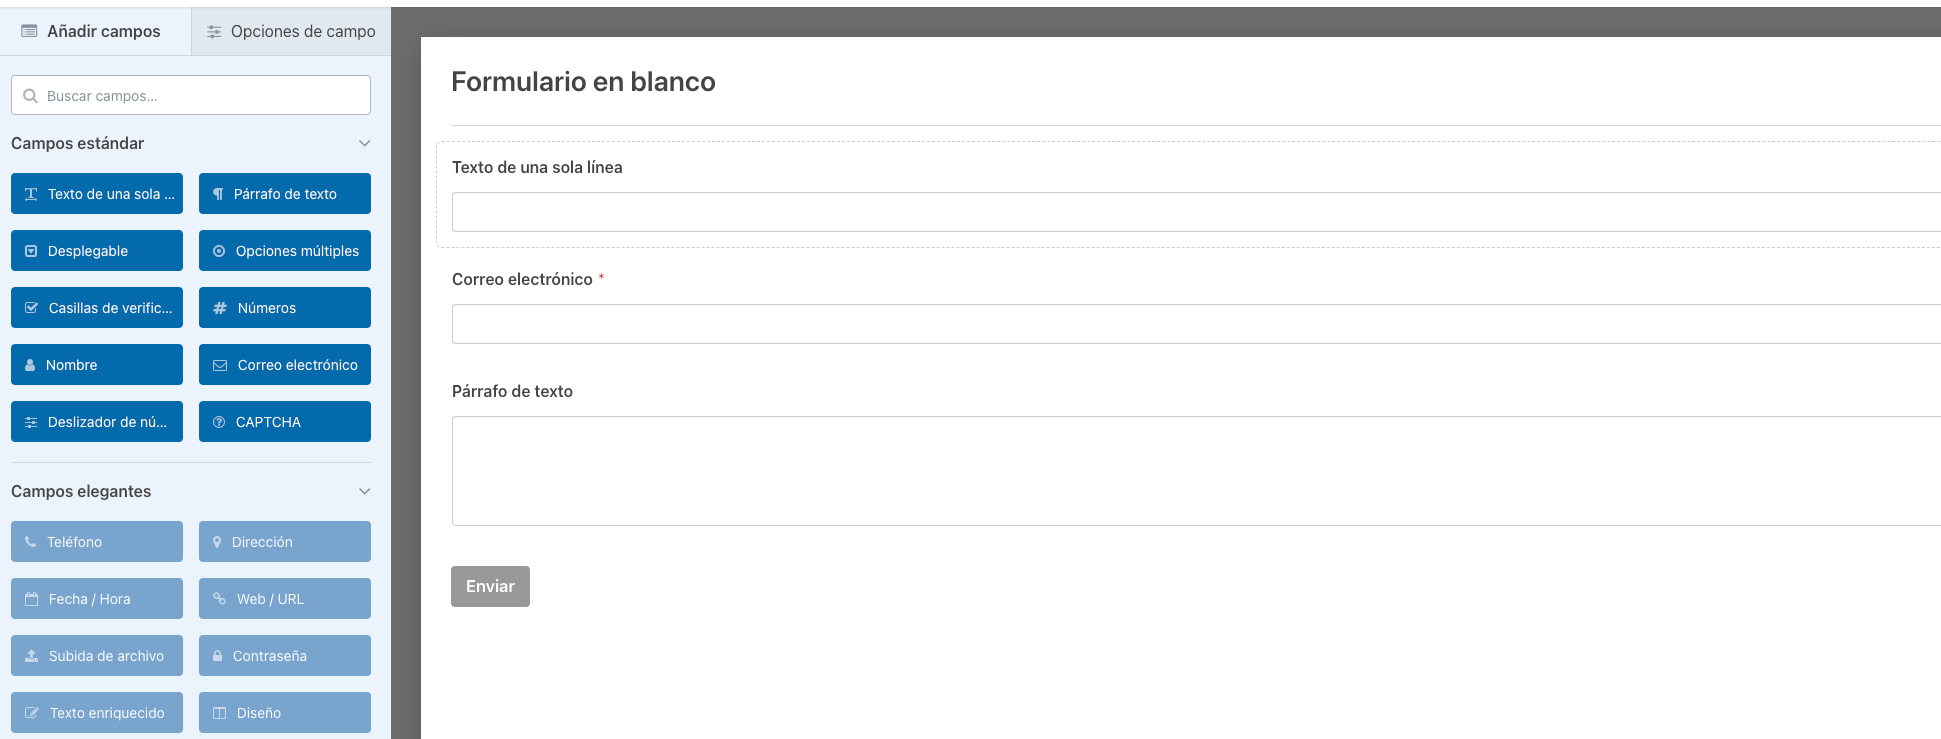
Task: Add the CAPTCHA field
Action: click(285, 422)
